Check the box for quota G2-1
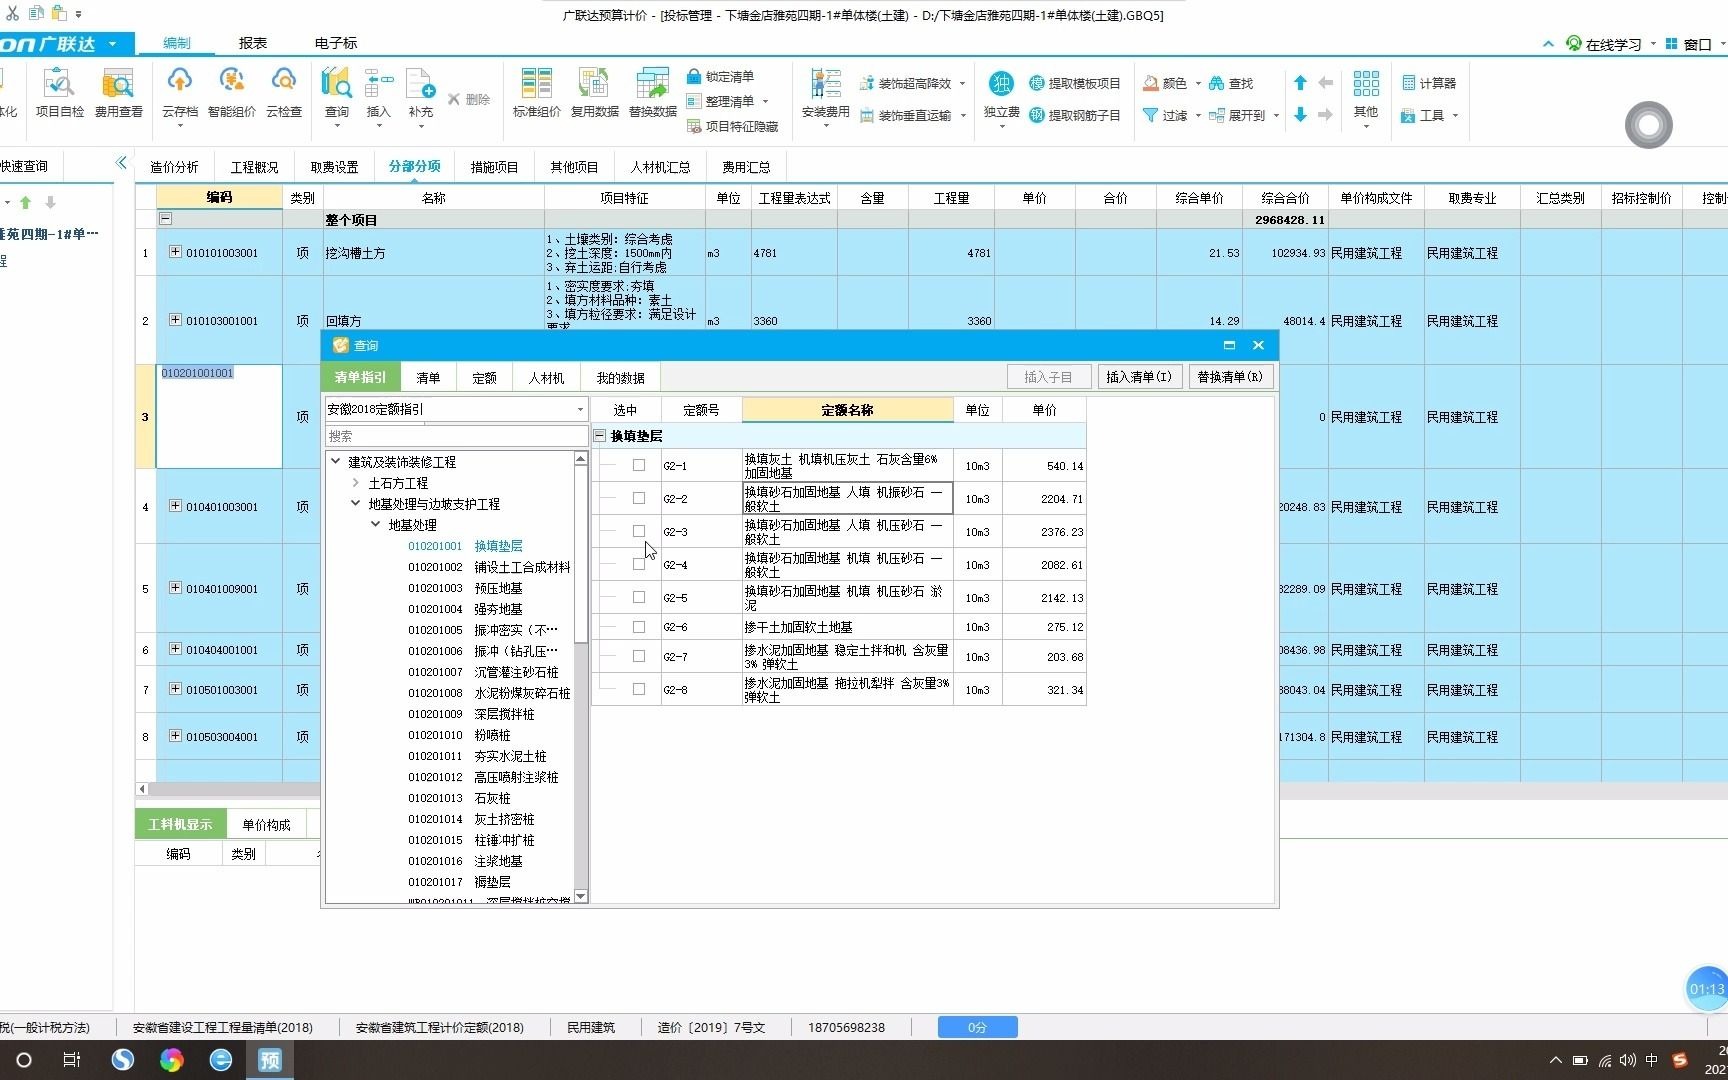This screenshot has height=1080, width=1728. click(x=639, y=465)
